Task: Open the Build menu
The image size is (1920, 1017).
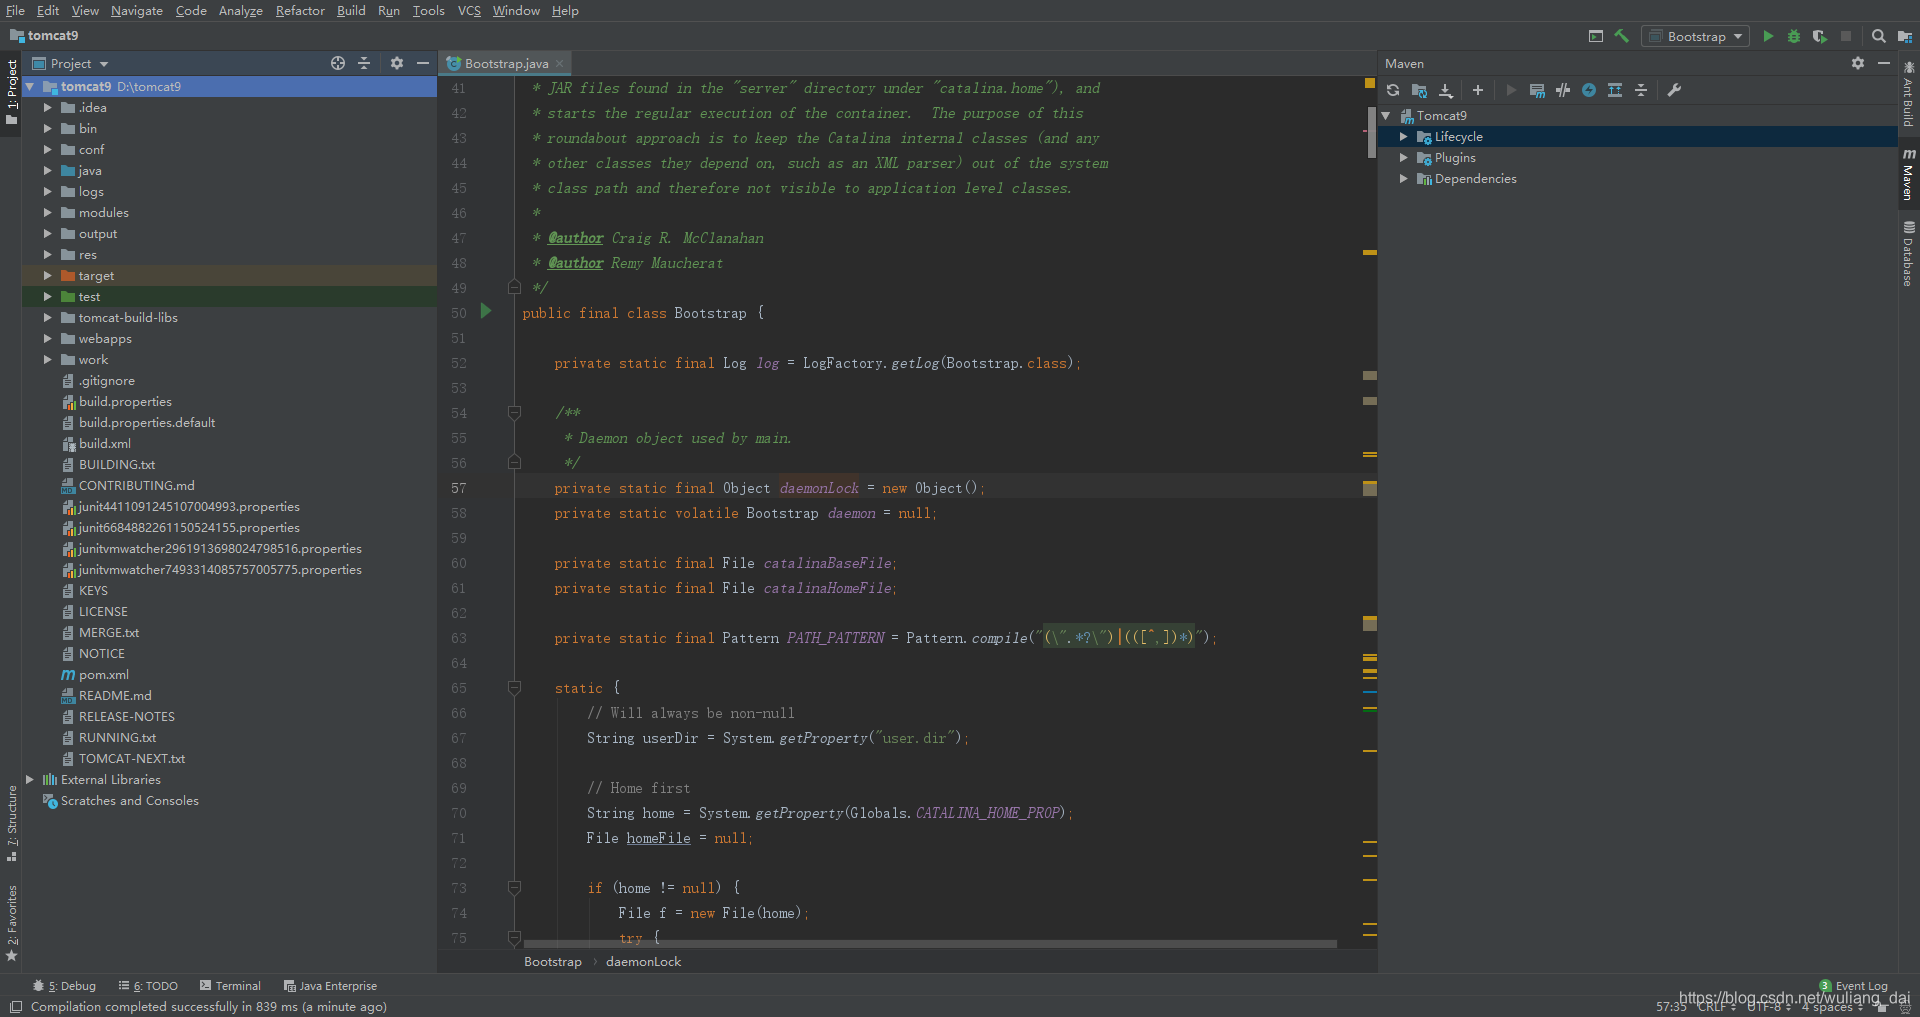Action: pyautogui.click(x=351, y=10)
